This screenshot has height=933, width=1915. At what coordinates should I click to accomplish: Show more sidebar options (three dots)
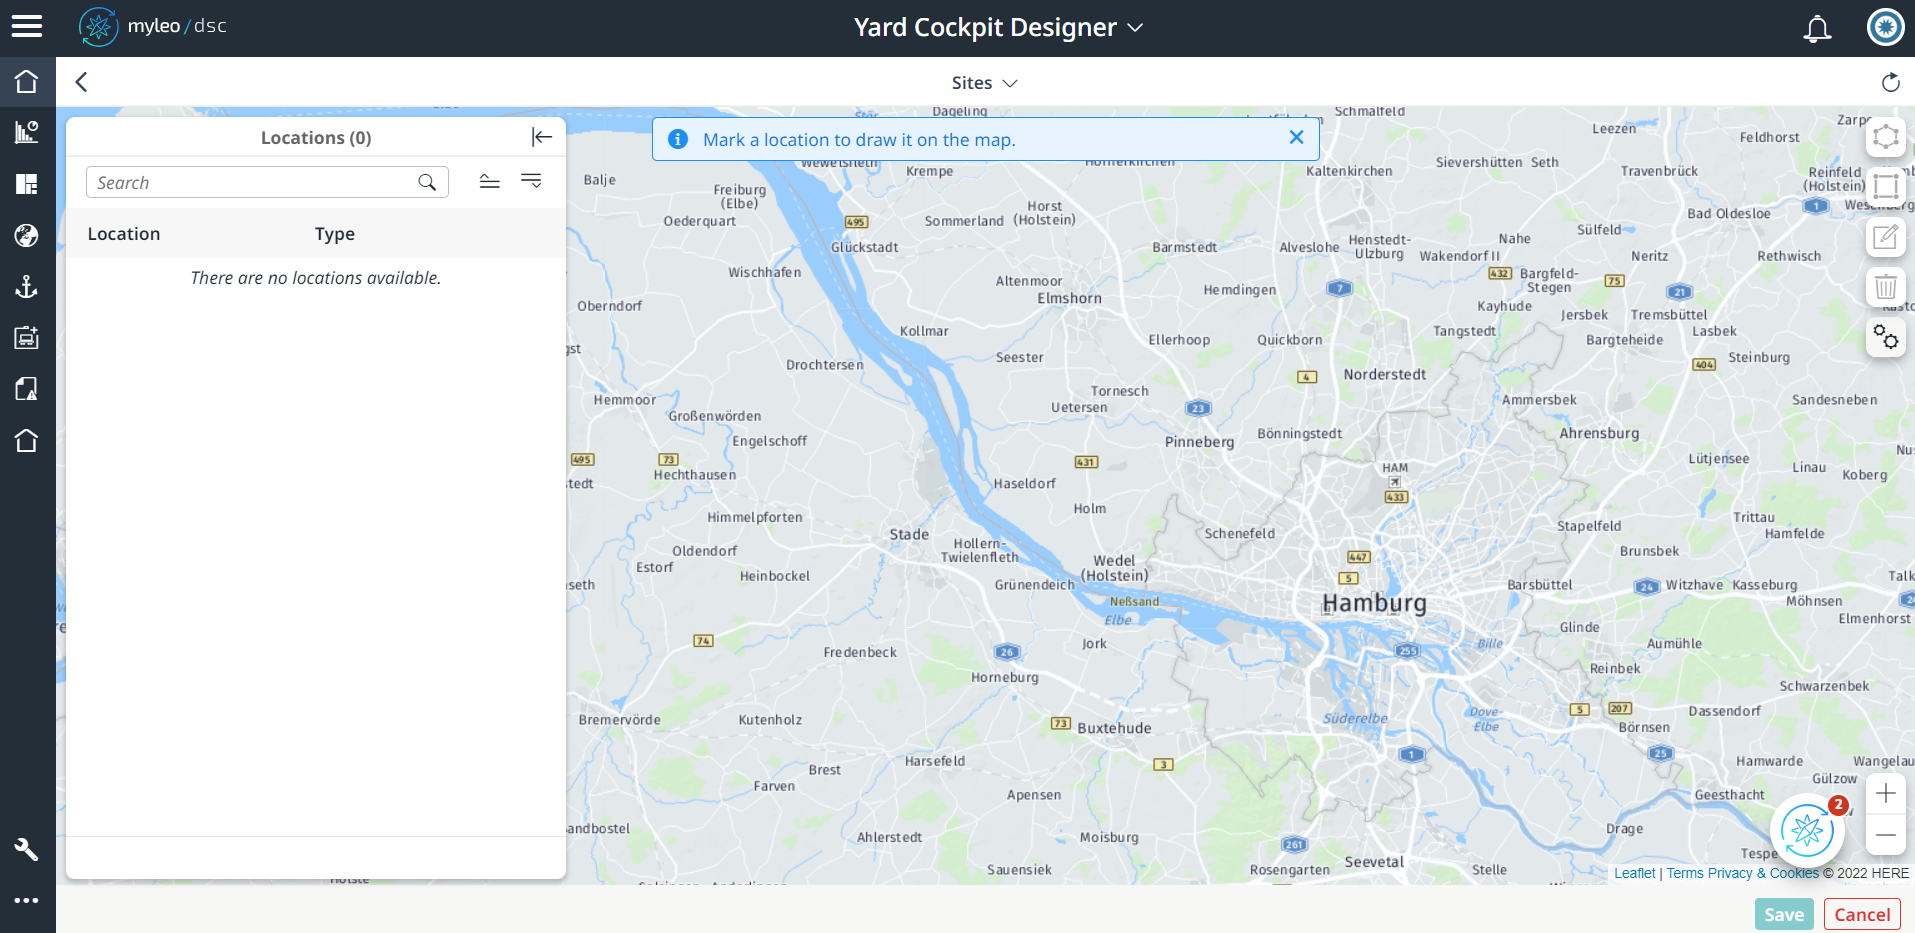[x=27, y=900]
